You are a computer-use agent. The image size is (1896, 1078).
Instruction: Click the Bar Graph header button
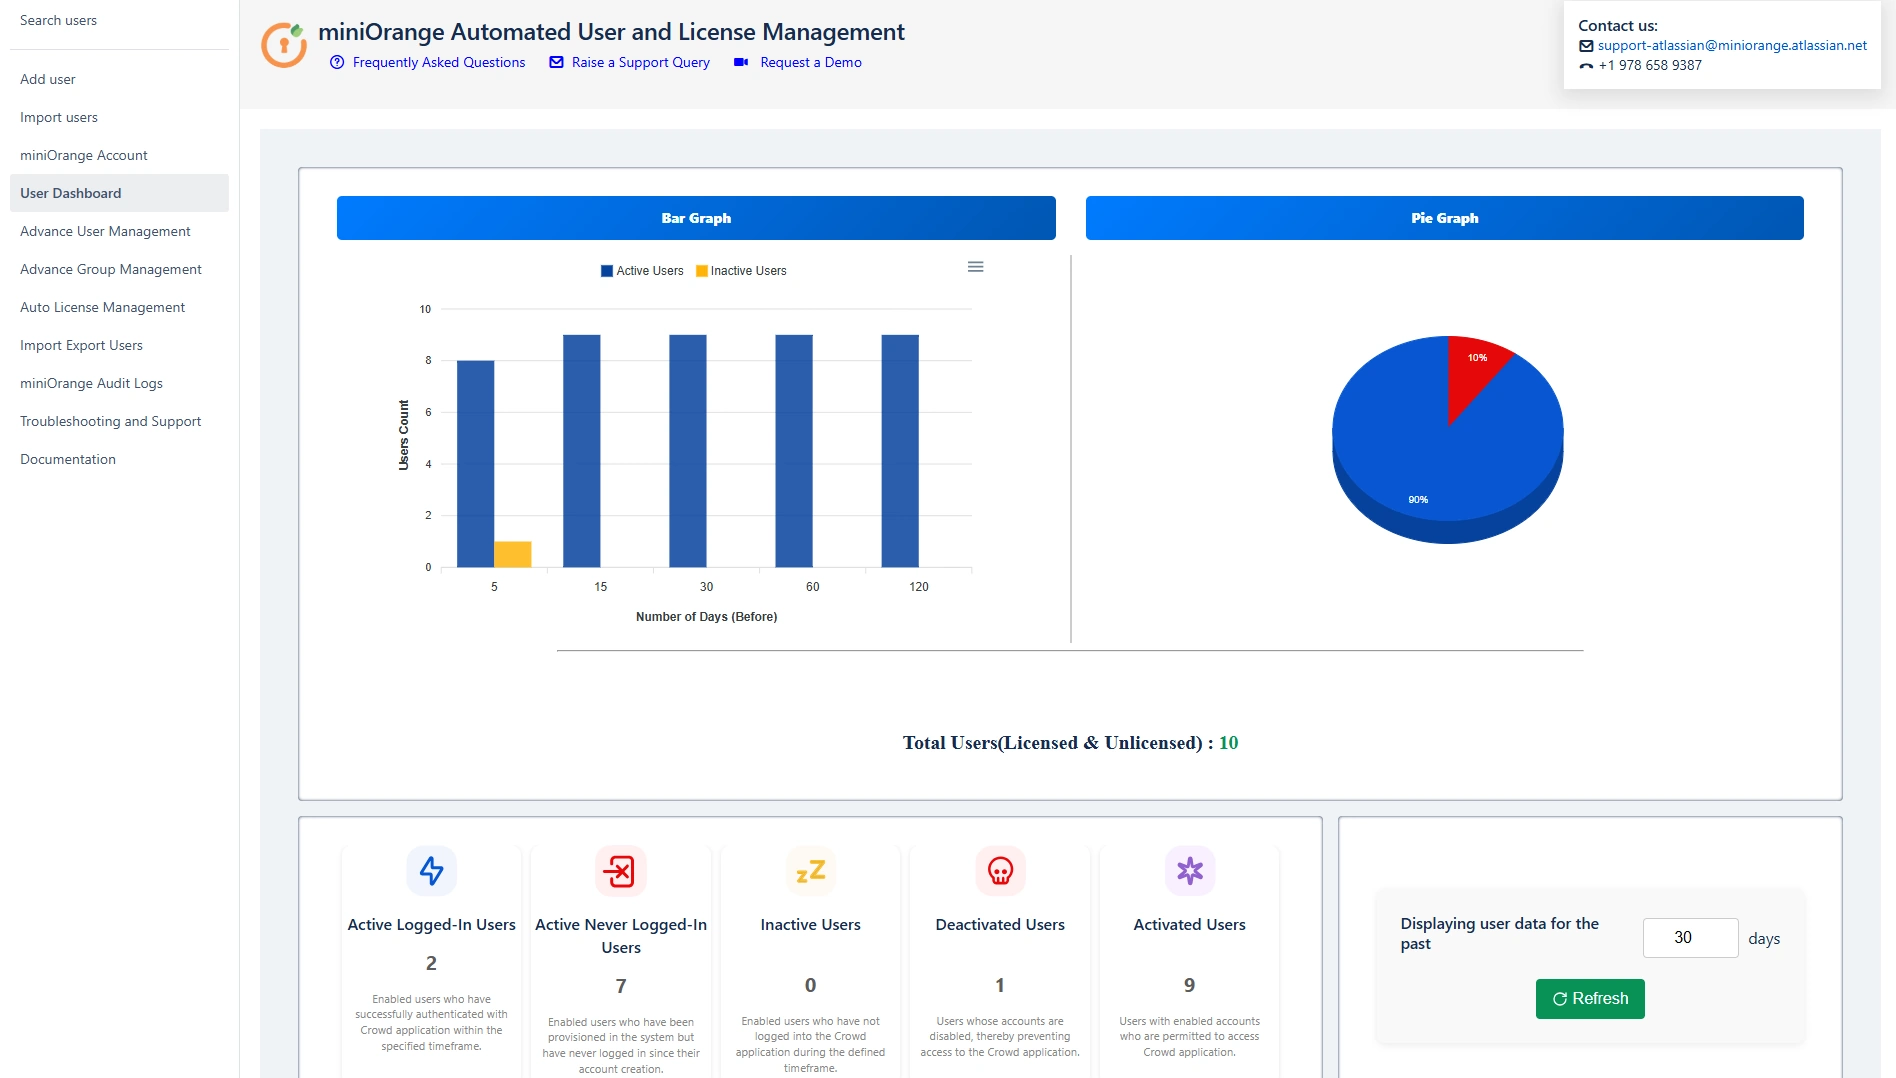click(x=696, y=218)
